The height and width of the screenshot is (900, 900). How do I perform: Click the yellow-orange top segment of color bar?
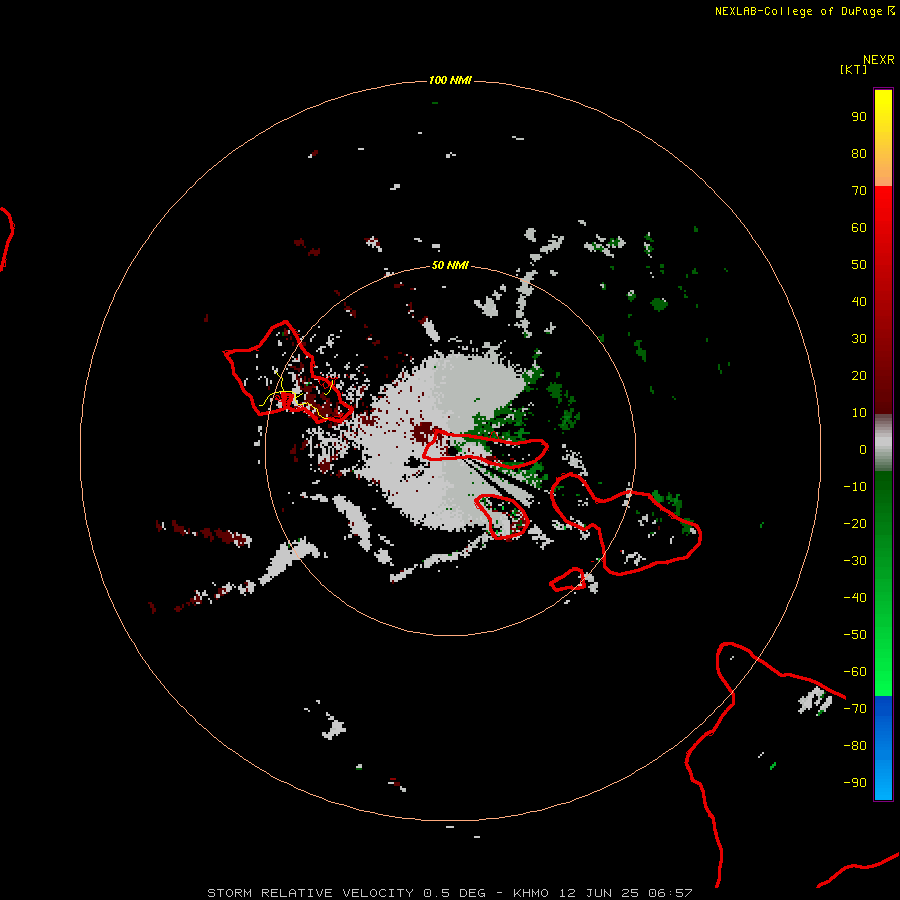click(x=883, y=138)
